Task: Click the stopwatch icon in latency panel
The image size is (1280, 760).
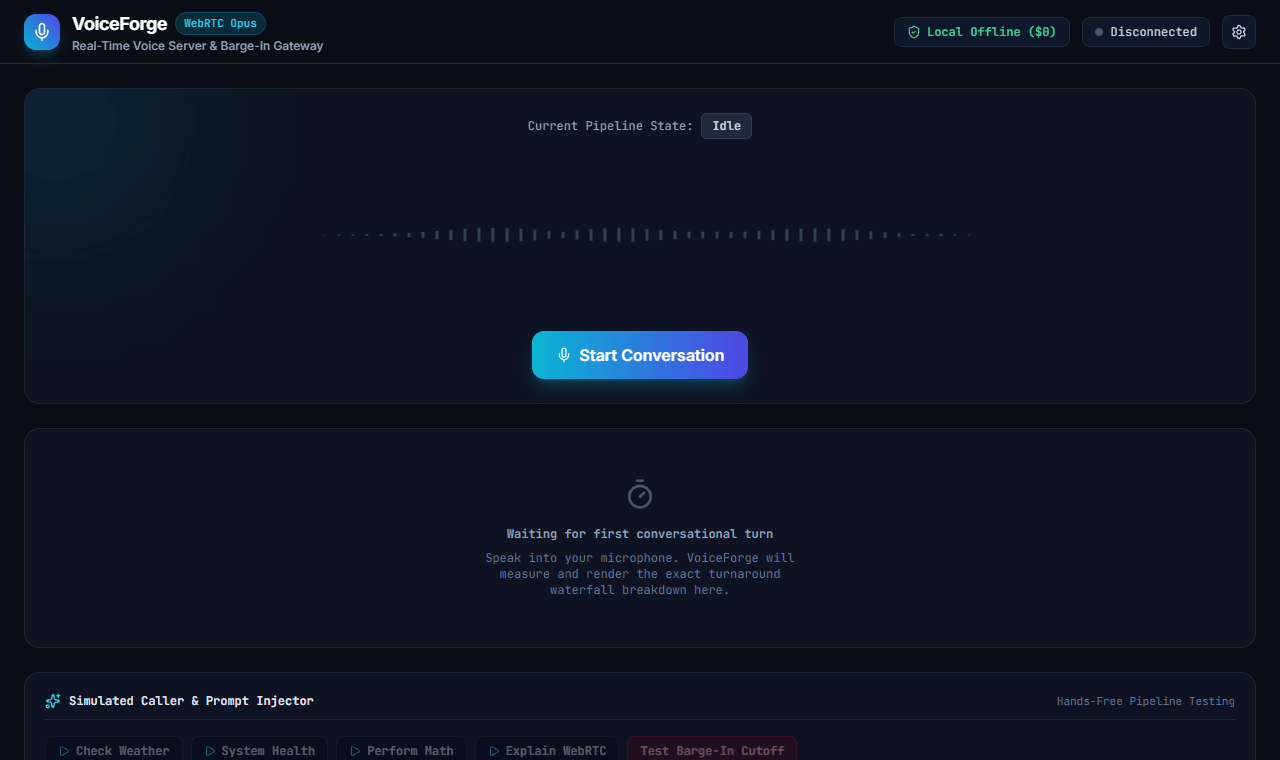Action: pyautogui.click(x=640, y=494)
